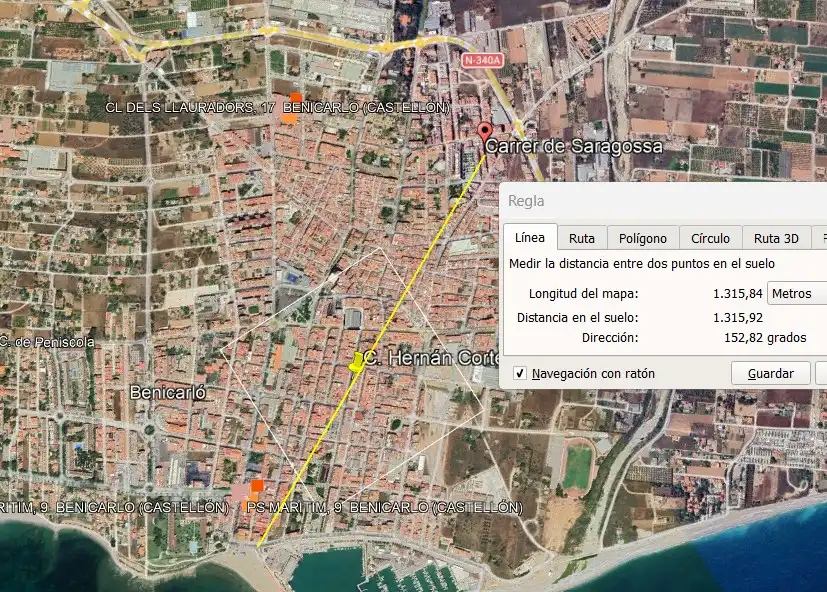Open the Metros units dropdown
Screen dimensions: 827x592
[796, 293]
